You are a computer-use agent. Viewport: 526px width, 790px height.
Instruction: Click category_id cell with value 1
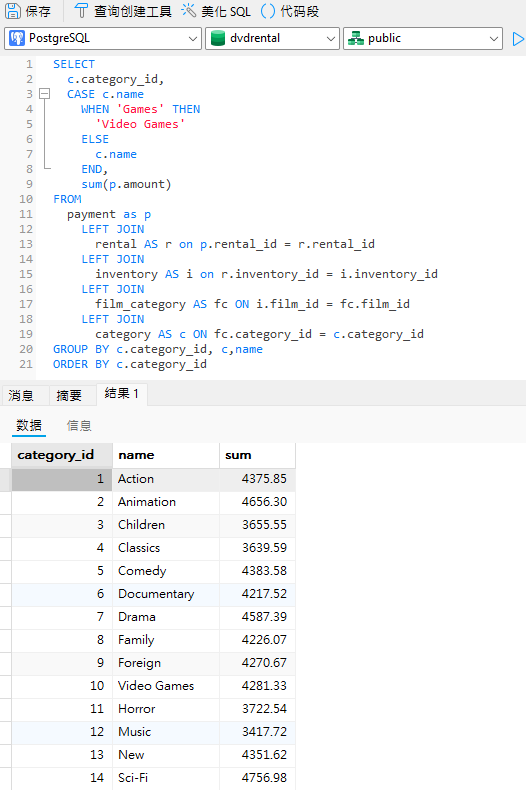coord(62,479)
